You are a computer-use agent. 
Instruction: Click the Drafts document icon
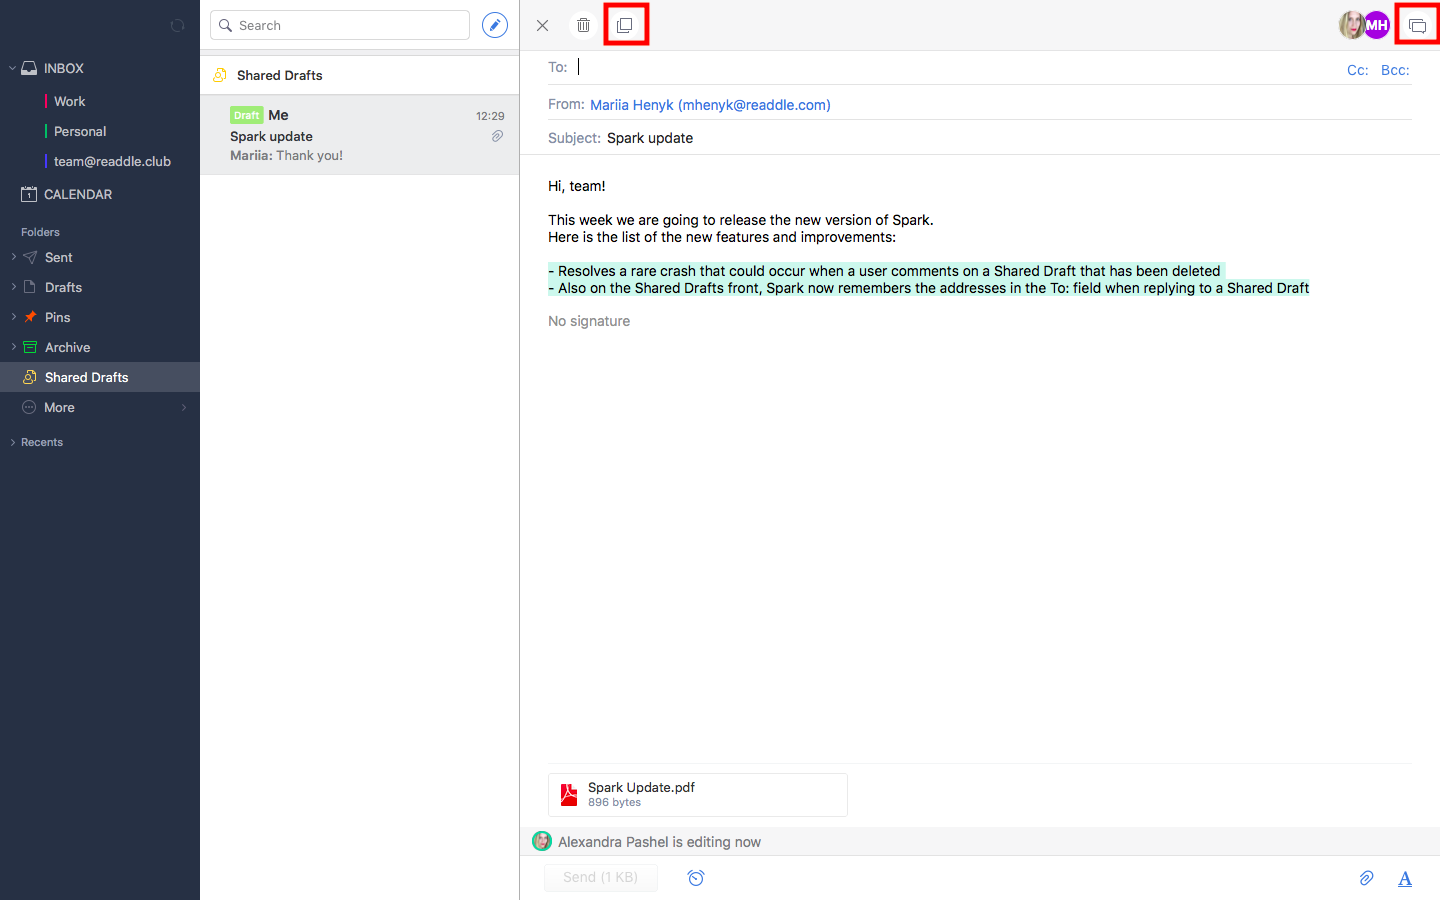(30, 287)
